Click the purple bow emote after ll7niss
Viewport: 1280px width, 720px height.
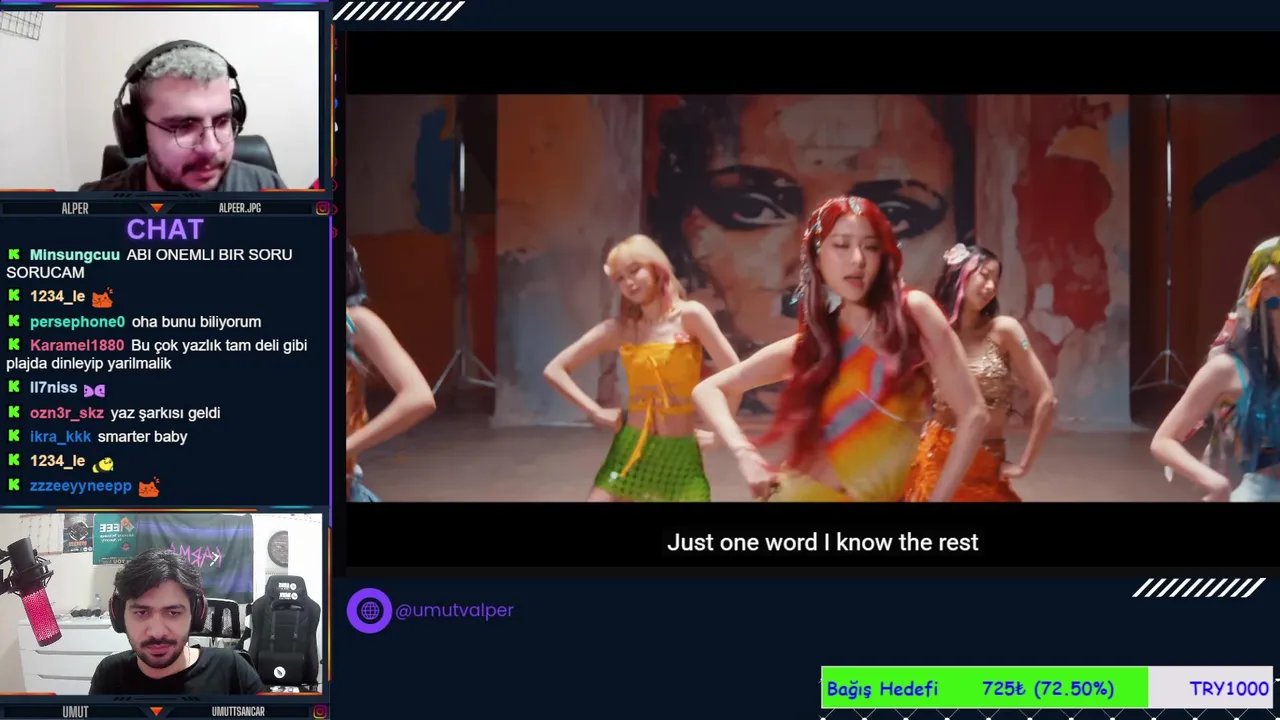(94, 390)
